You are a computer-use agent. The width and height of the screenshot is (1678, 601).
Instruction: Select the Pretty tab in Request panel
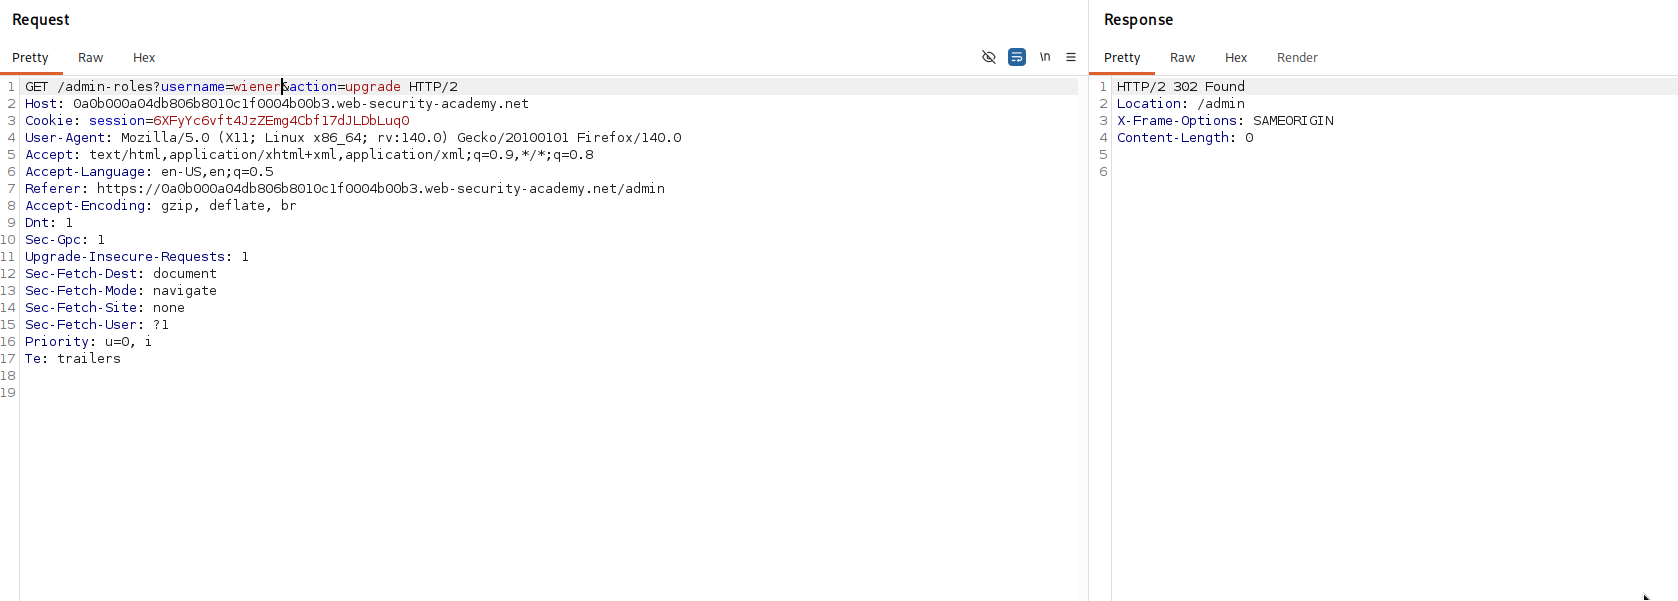(30, 58)
